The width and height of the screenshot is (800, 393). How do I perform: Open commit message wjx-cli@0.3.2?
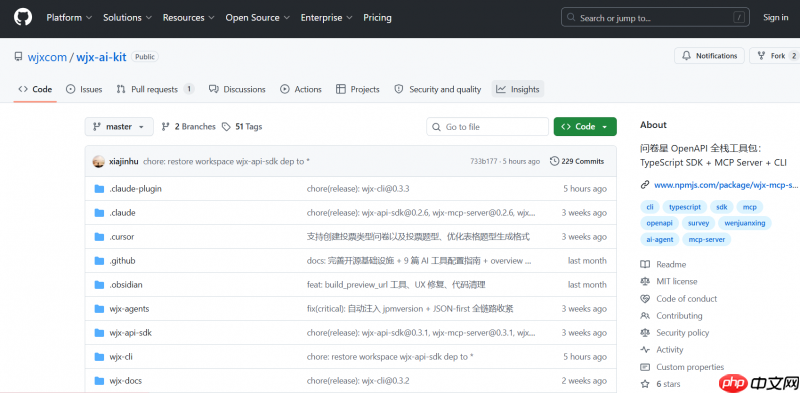tap(358, 381)
